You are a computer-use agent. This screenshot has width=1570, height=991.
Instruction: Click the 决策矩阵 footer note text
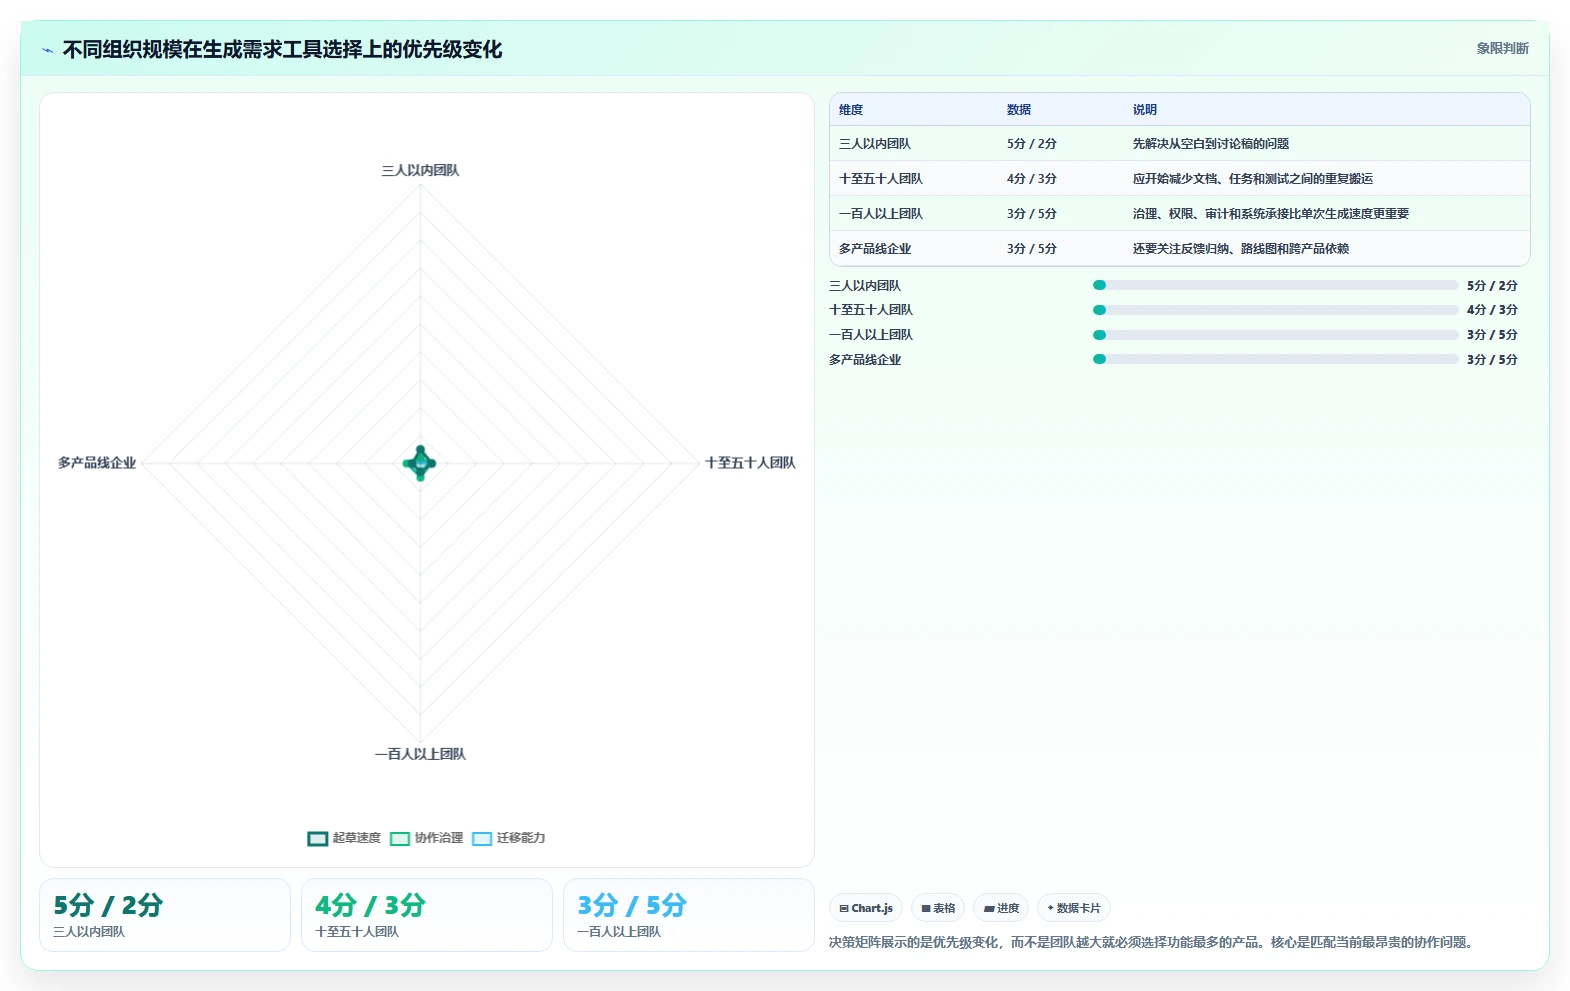(1154, 942)
